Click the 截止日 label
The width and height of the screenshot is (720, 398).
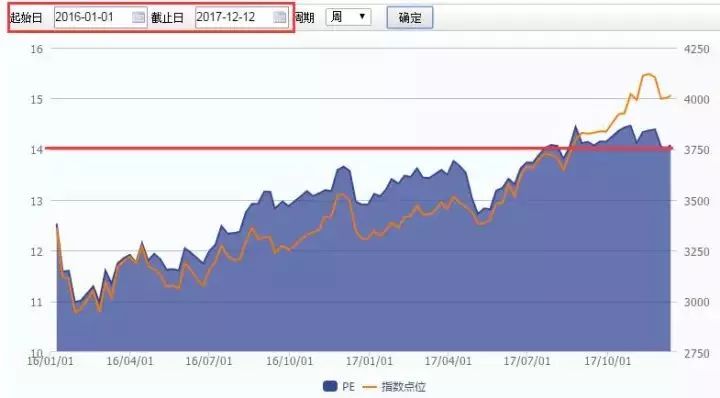tap(167, 18)
